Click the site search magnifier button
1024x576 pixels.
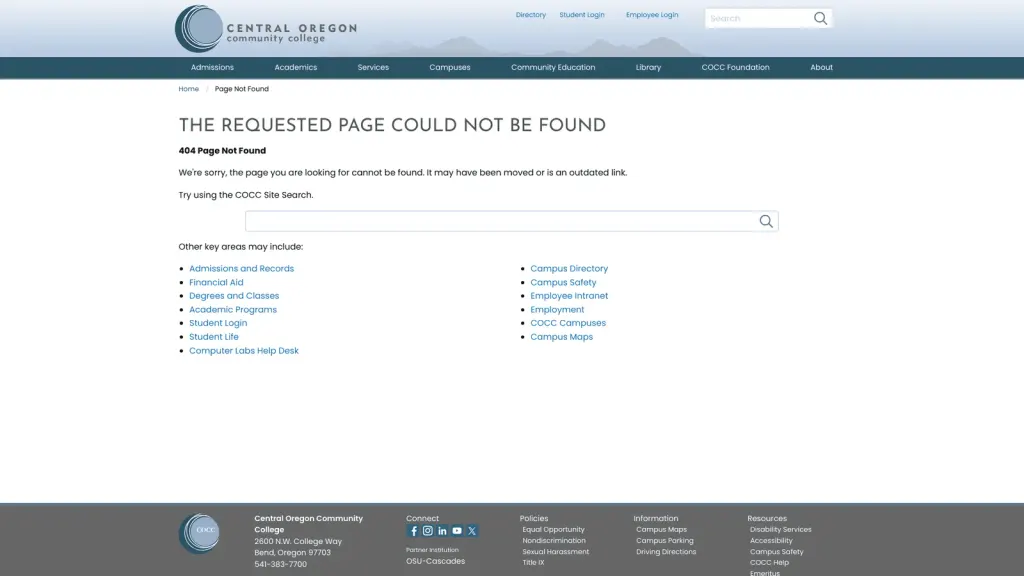766,221
